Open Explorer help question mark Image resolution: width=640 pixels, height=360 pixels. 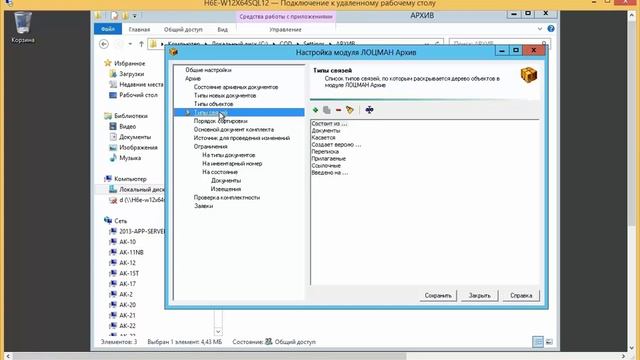click(551, 29)
